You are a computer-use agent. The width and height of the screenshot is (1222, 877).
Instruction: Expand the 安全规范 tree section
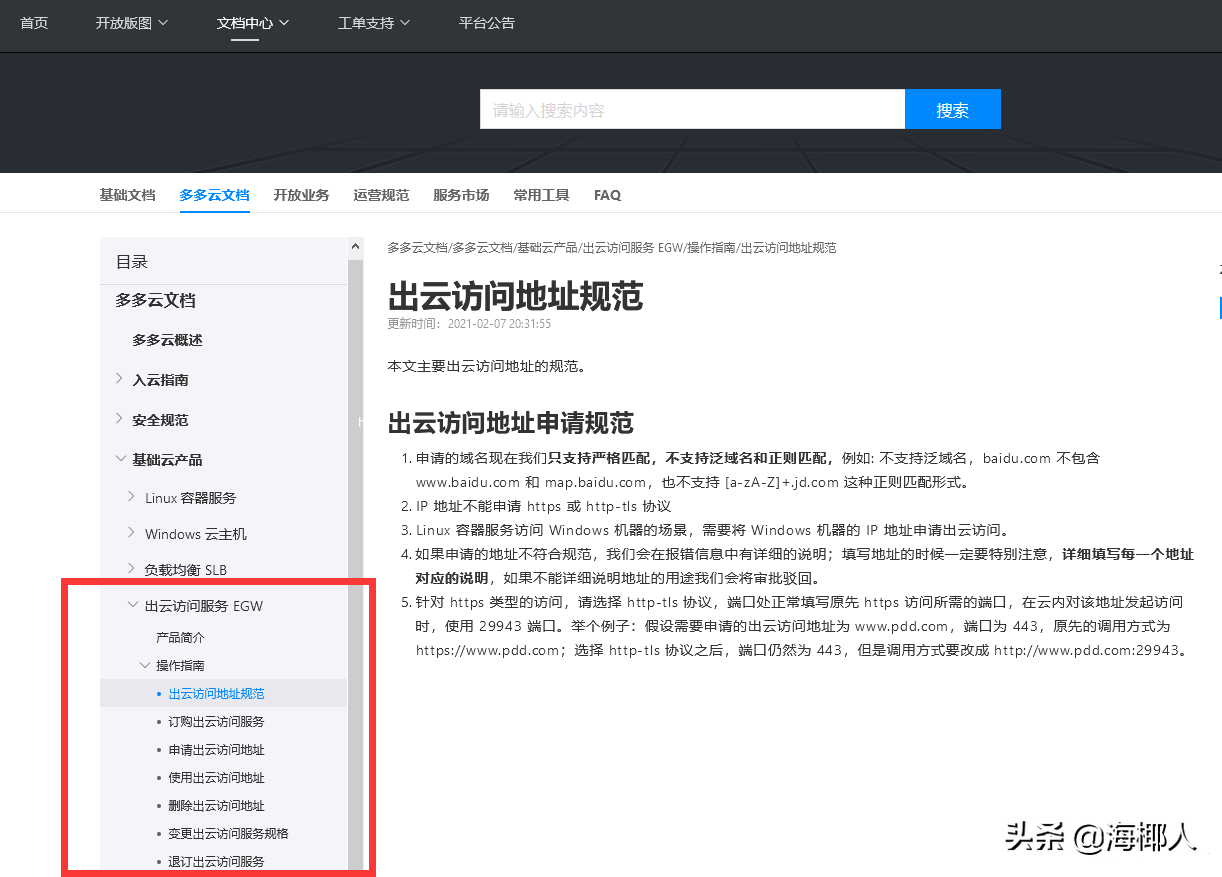pyautogui.click(x=163, y=419)
